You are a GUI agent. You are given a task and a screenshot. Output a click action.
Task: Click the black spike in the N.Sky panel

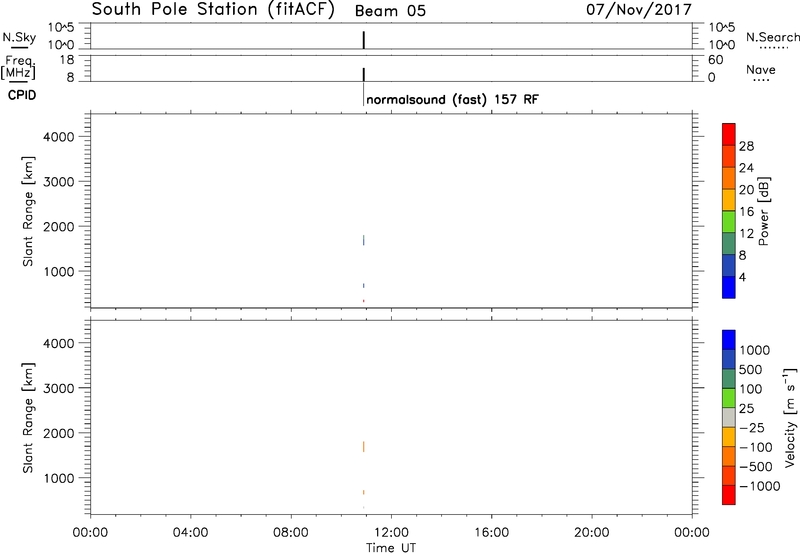click(x=364, y=40)
